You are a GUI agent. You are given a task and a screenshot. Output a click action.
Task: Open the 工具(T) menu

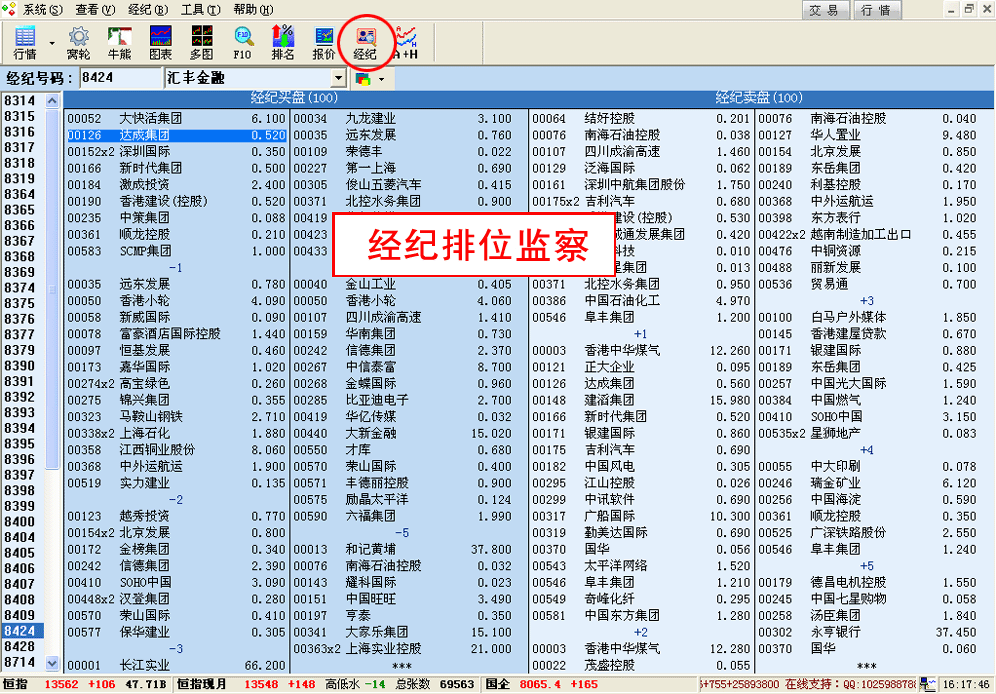(199, 9)
